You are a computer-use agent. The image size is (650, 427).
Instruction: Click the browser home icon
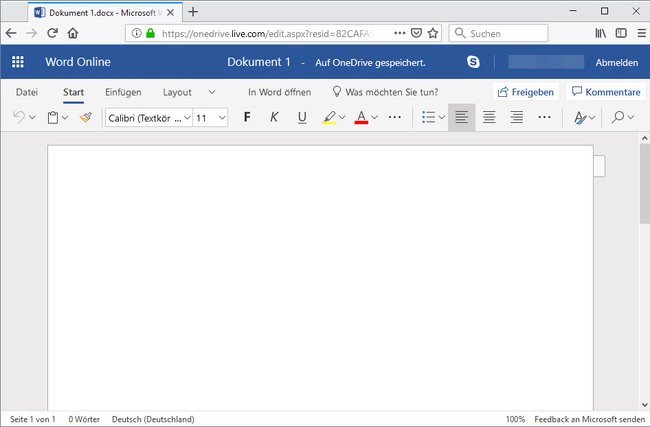coord(73,33)
